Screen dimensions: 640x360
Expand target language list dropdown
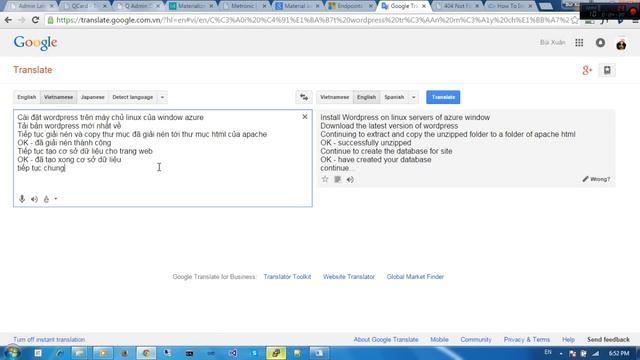413,97
